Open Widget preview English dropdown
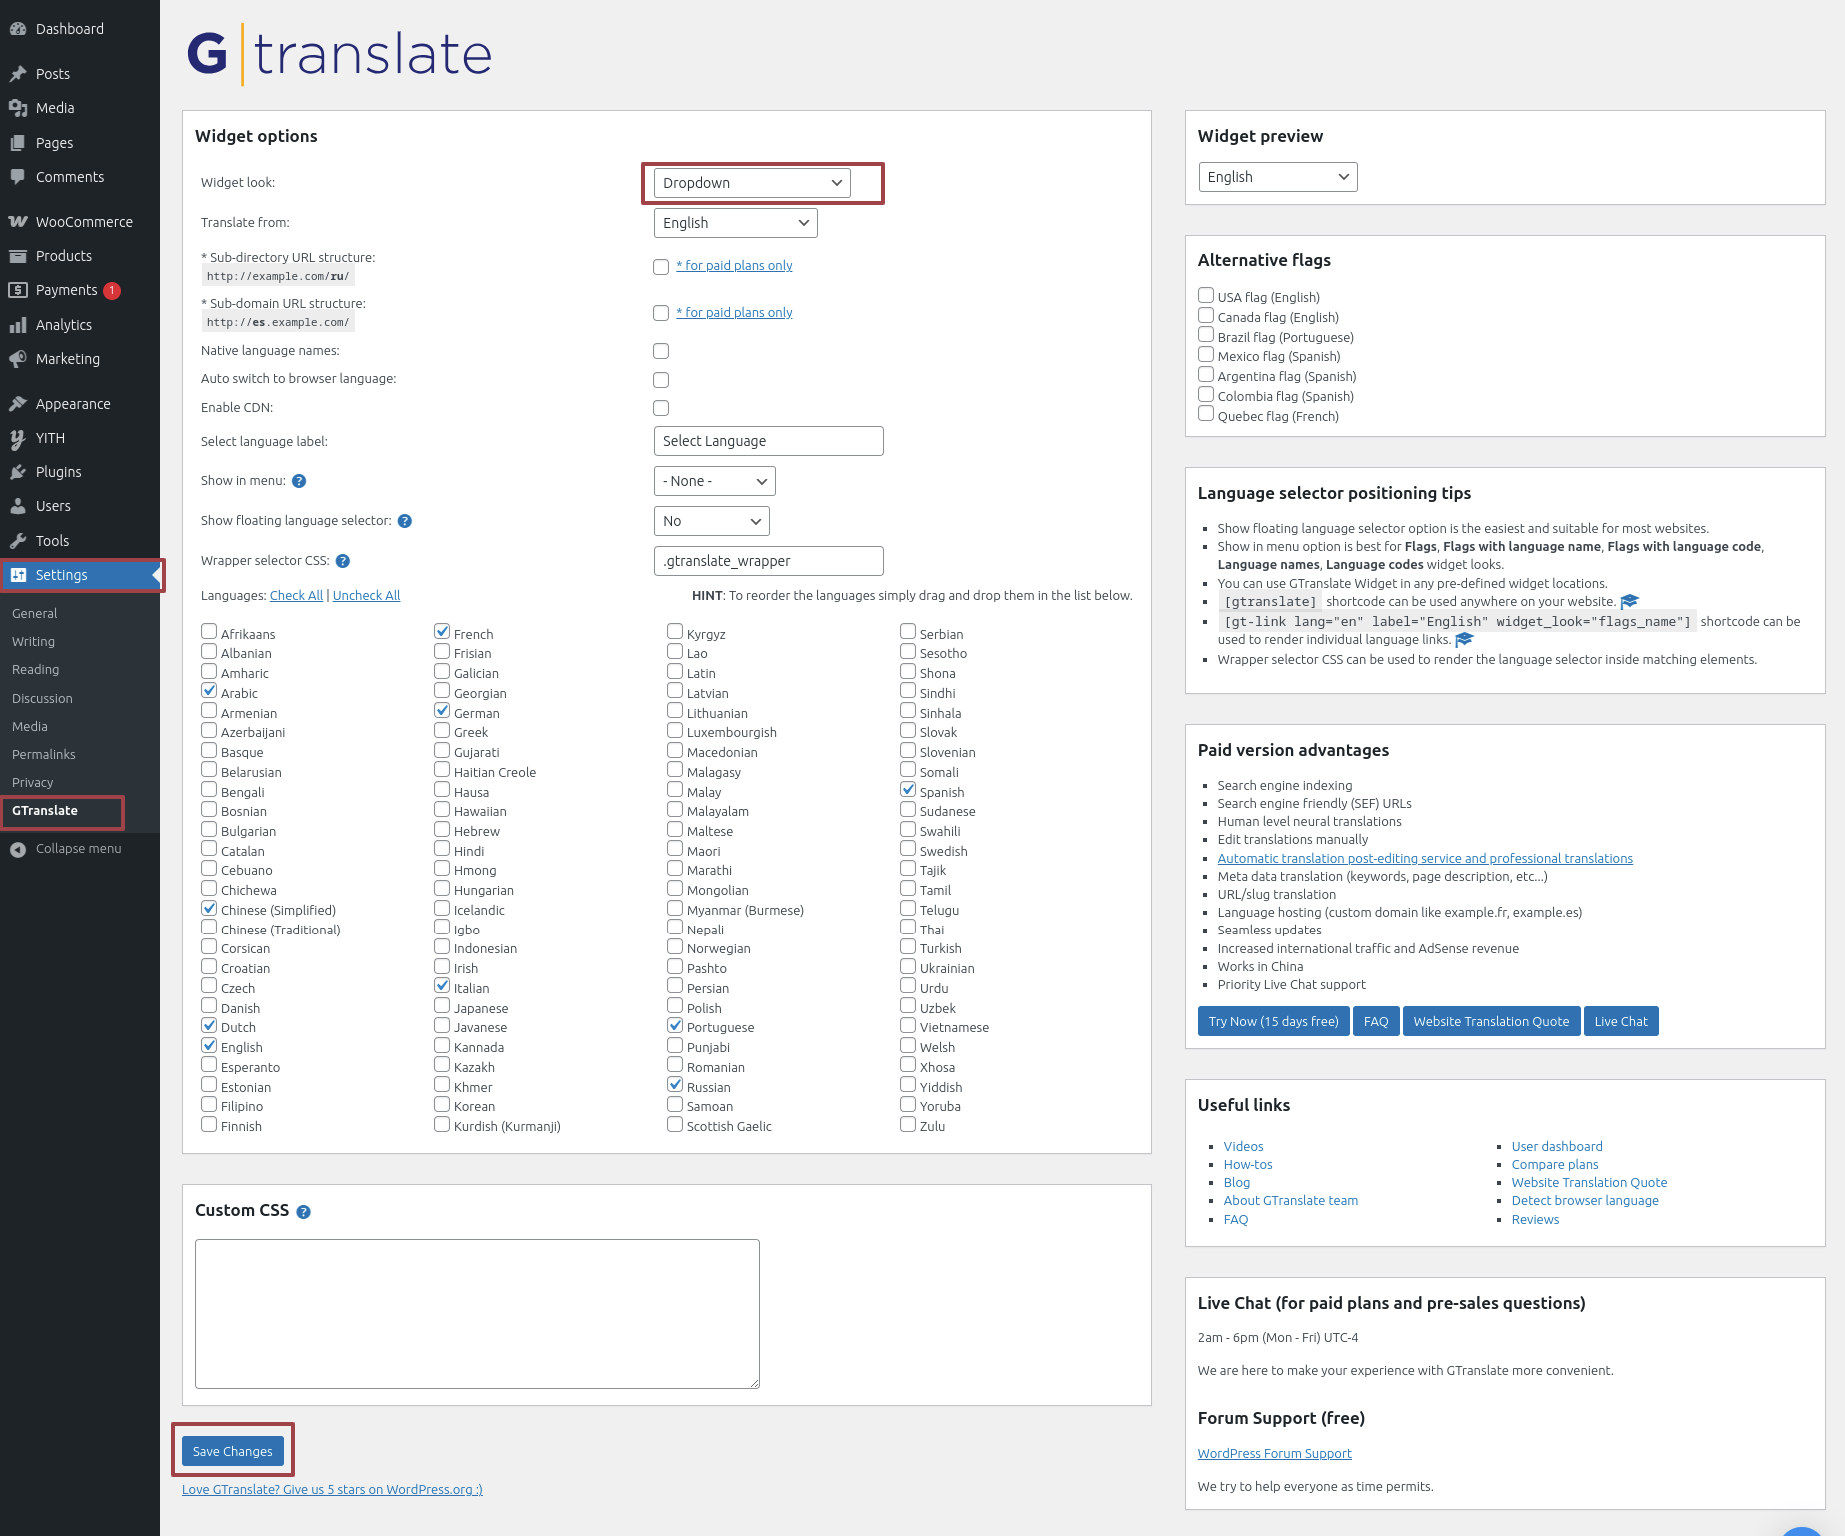 coord(1278,177)
